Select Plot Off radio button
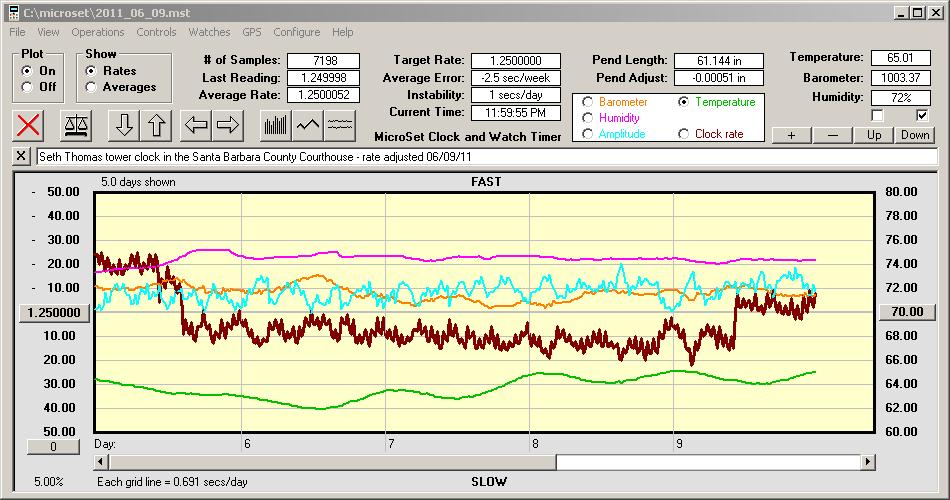Viewport: 950px width, 500px height. pyautogui.click(x=26, y=87)
